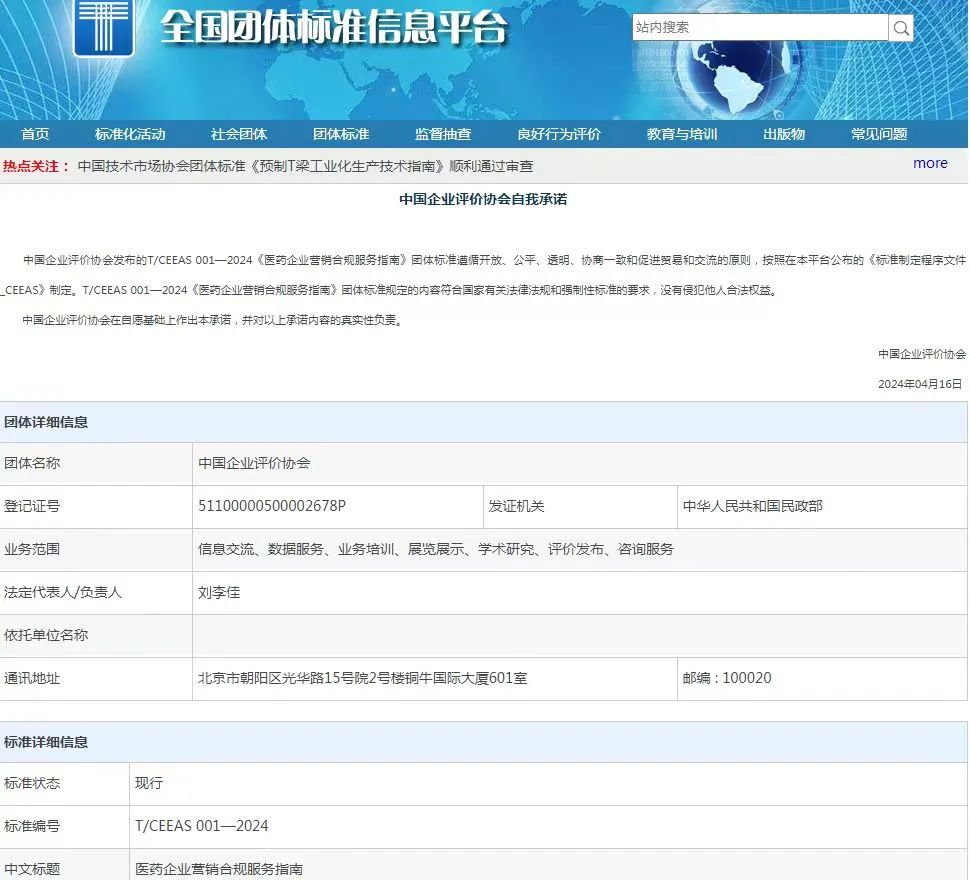
Task: Go to 出版物 navigation item
Action: click(x=784, y=134)
